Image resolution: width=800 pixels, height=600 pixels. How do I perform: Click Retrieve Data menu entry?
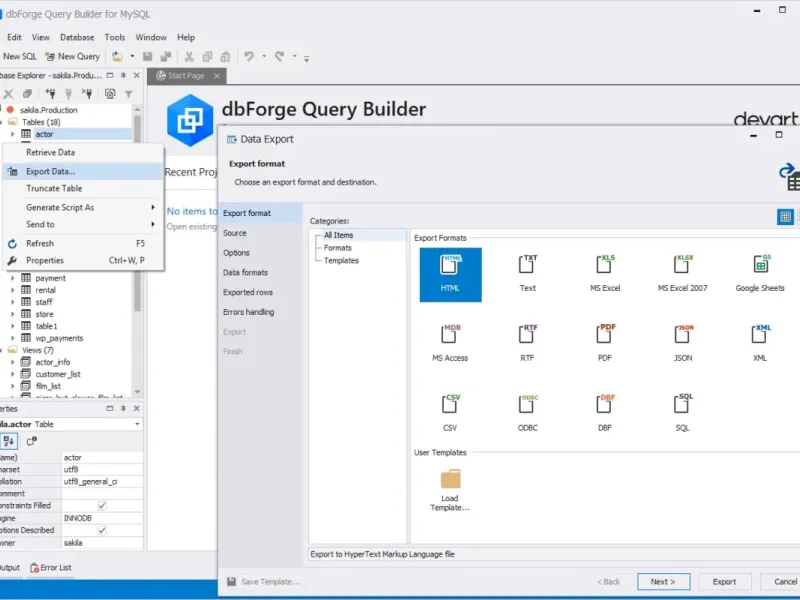[x=84, y=153]
